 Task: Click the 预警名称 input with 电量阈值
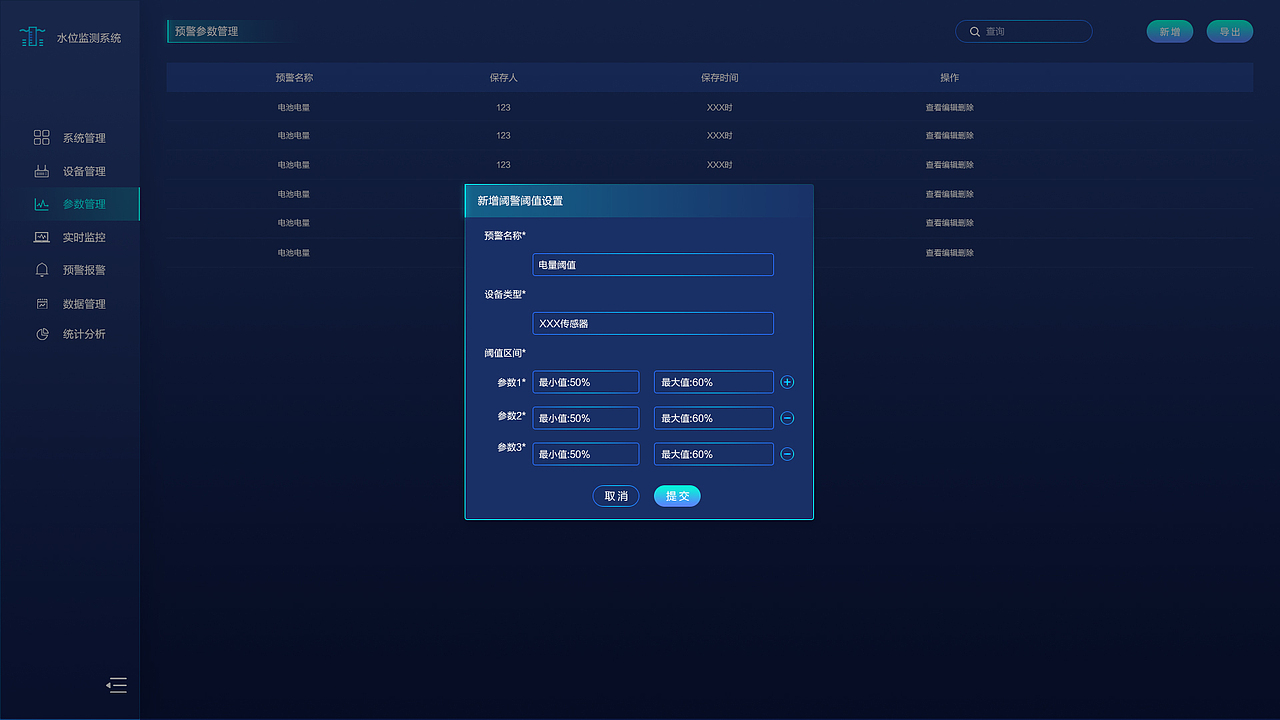pos(653,265)
